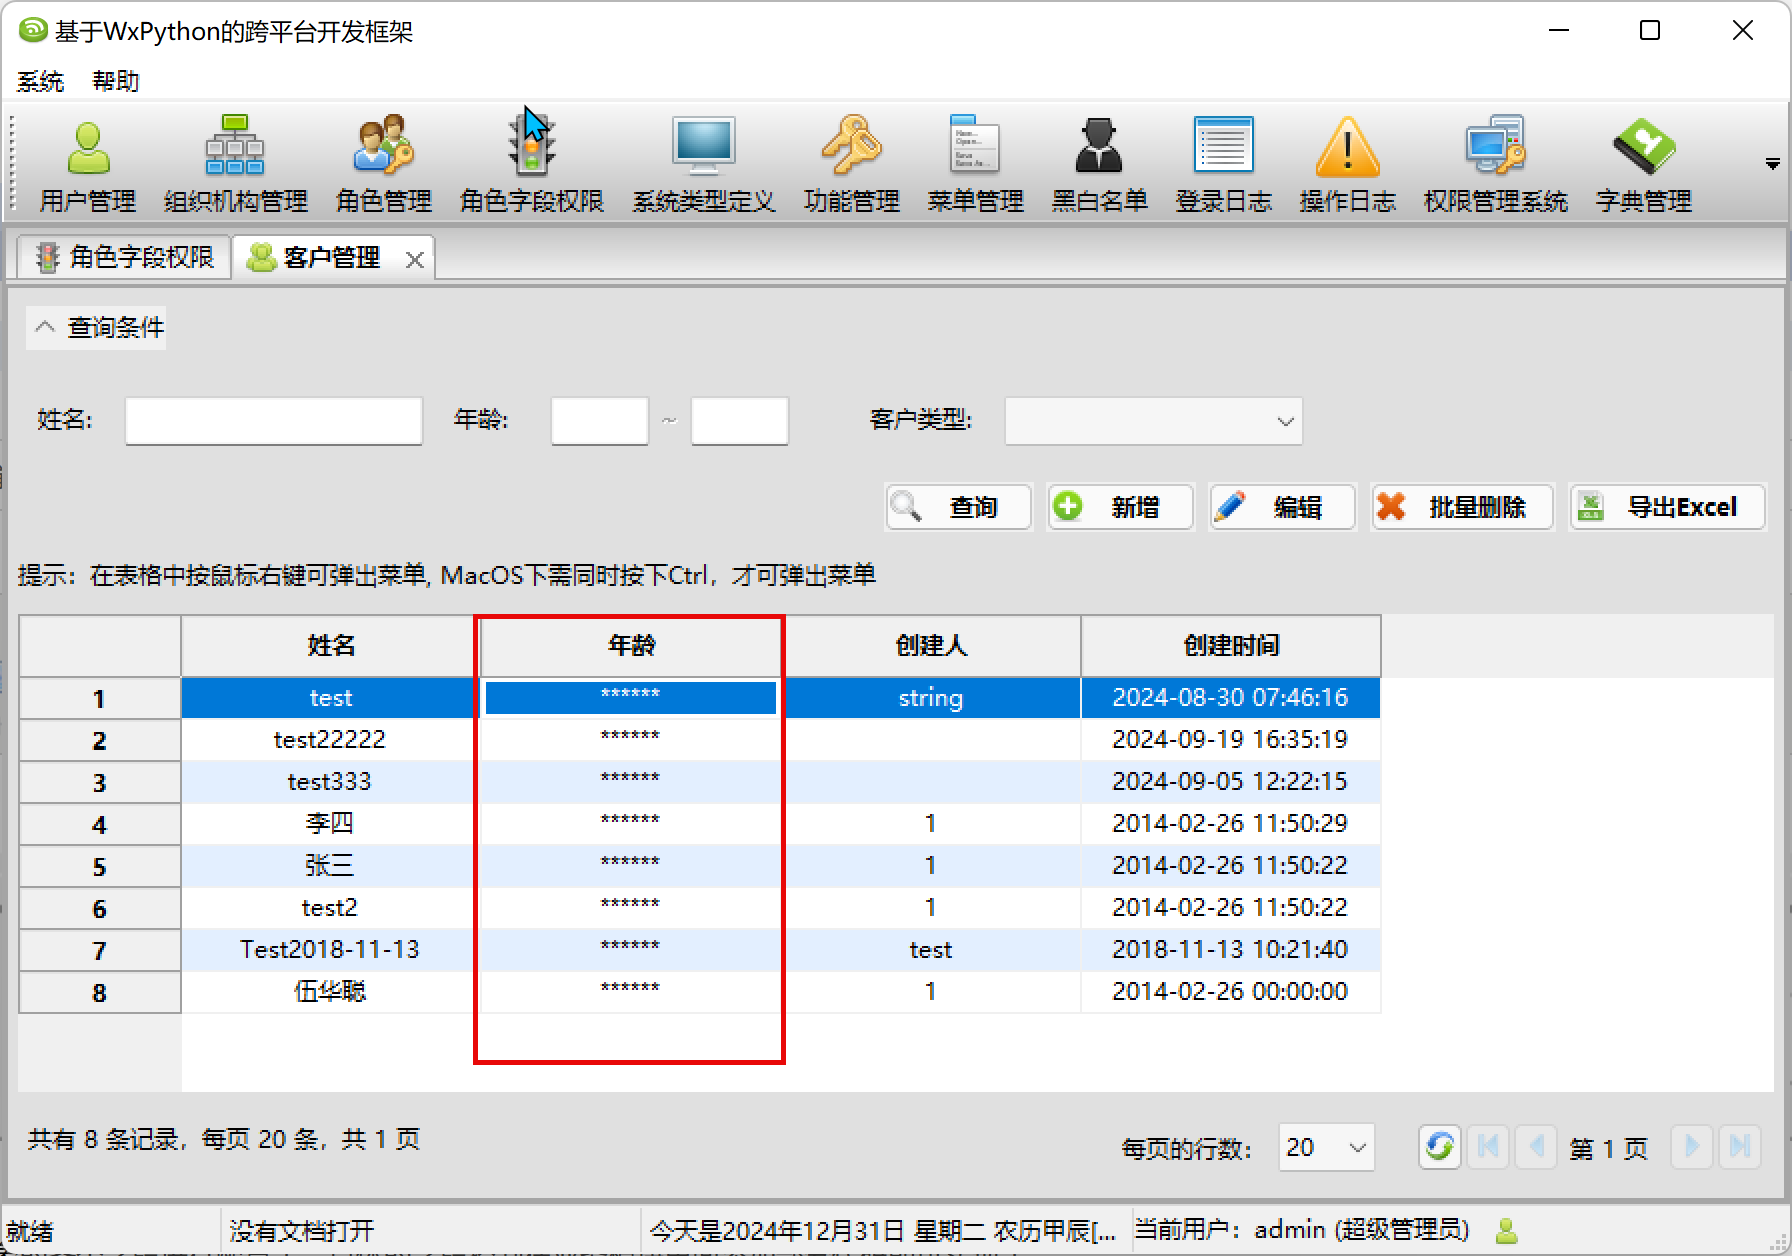Image resolution: width=1792 pixels, height=1256 pixels.
Task: Select row header 5
Action: point(100,867)
